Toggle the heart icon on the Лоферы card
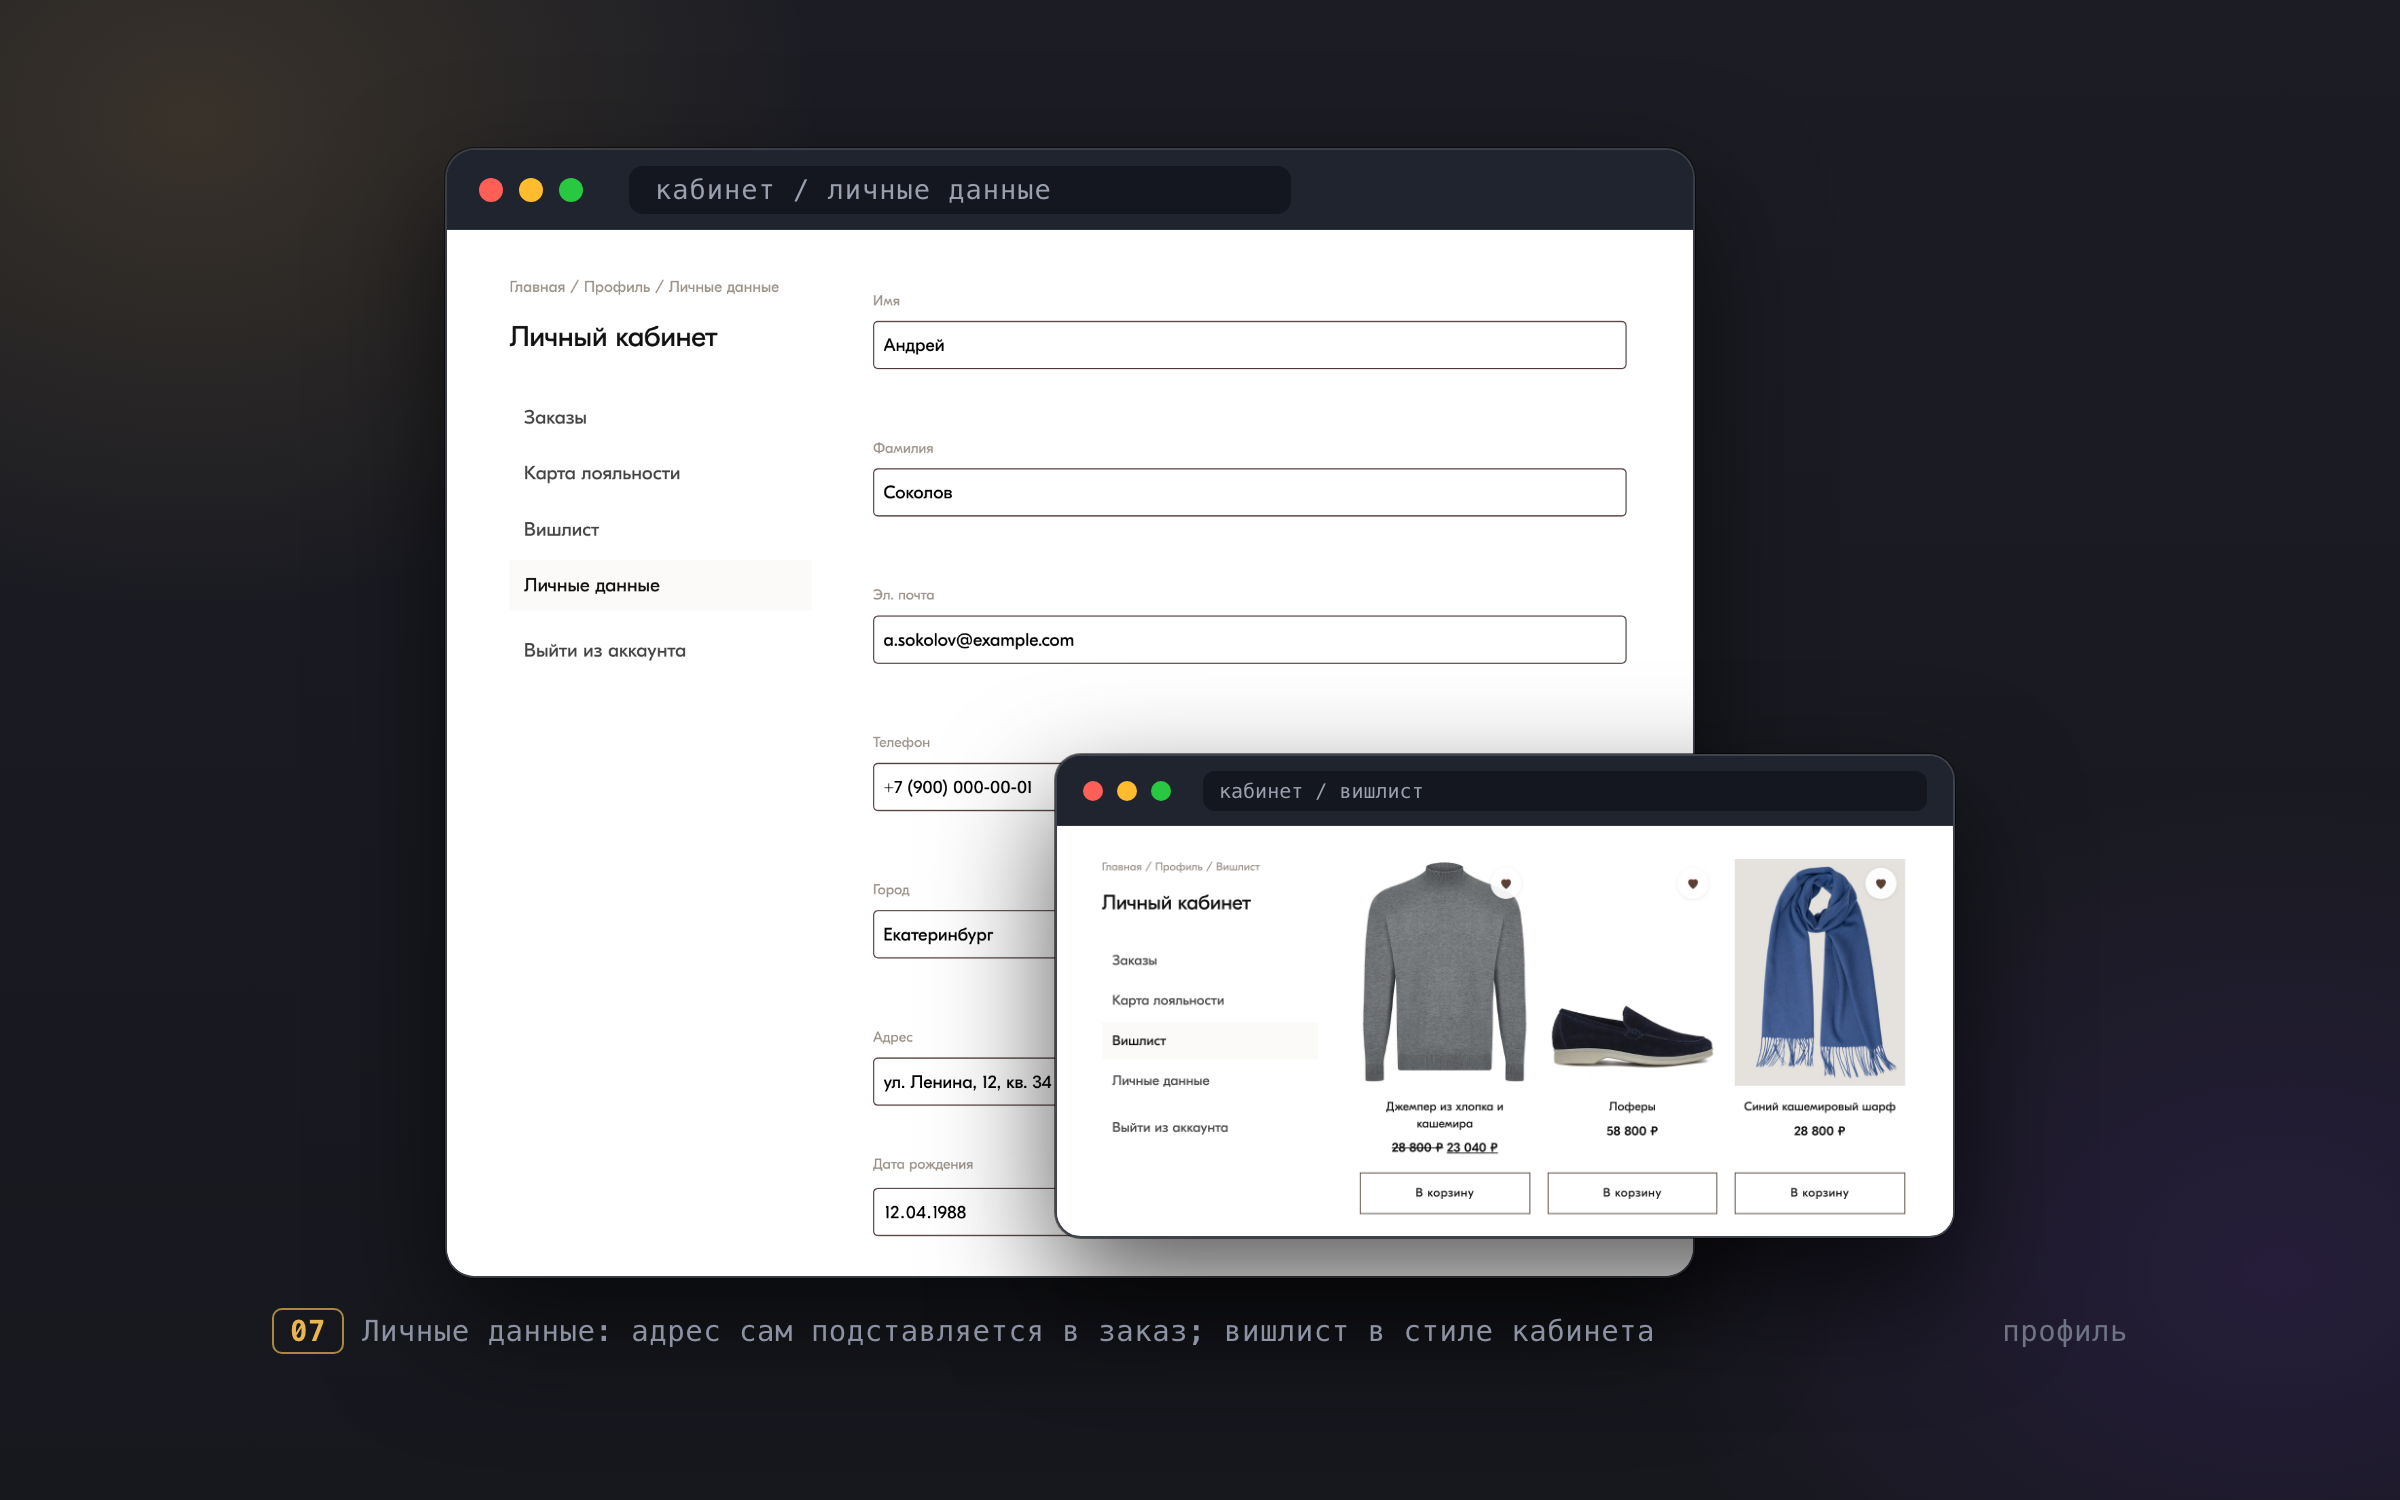Screen dimensions: 2400x1500 1693,884
